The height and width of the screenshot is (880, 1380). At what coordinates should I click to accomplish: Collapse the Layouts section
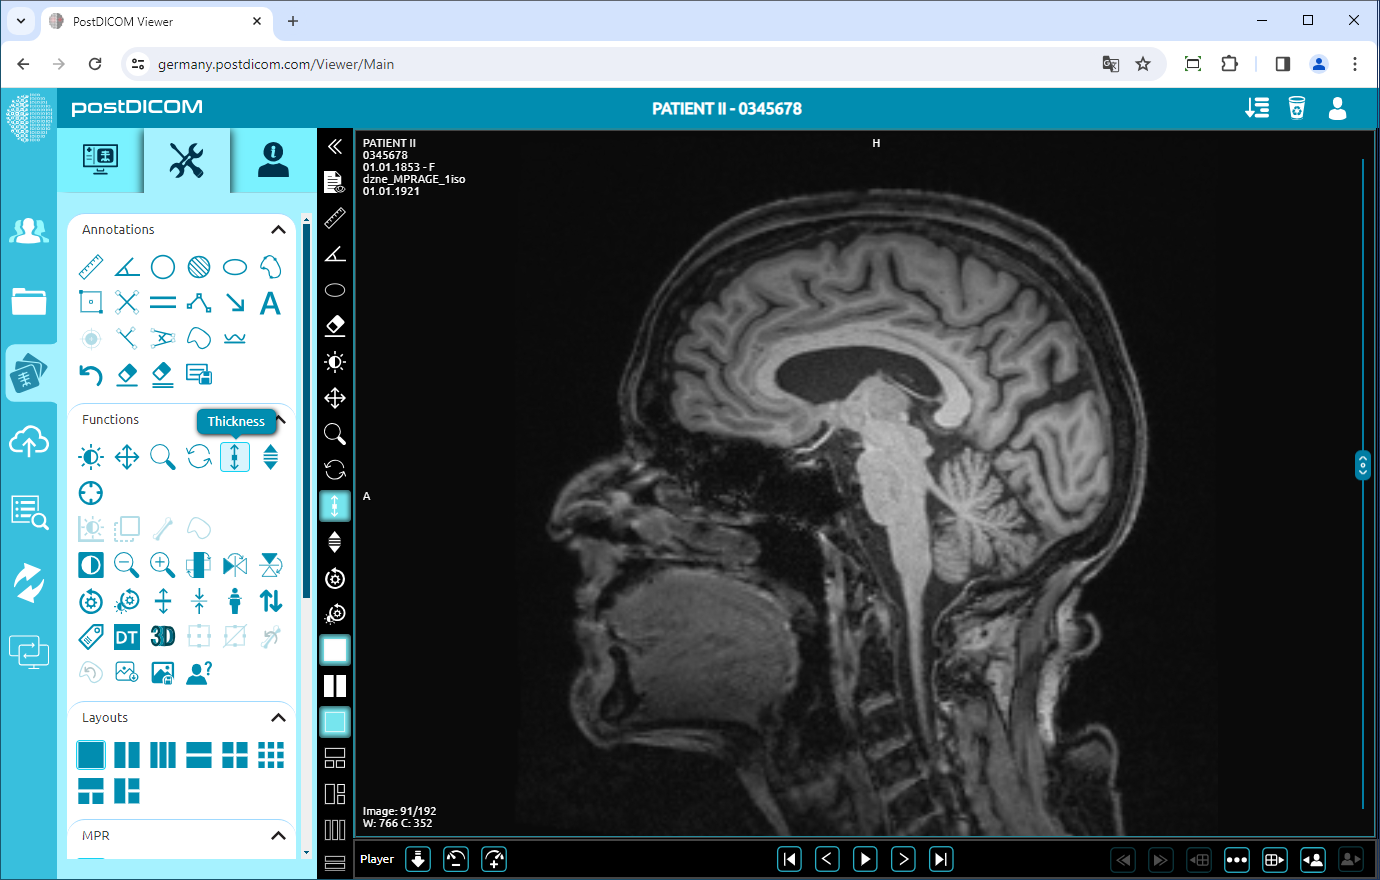tap(278, 717)
